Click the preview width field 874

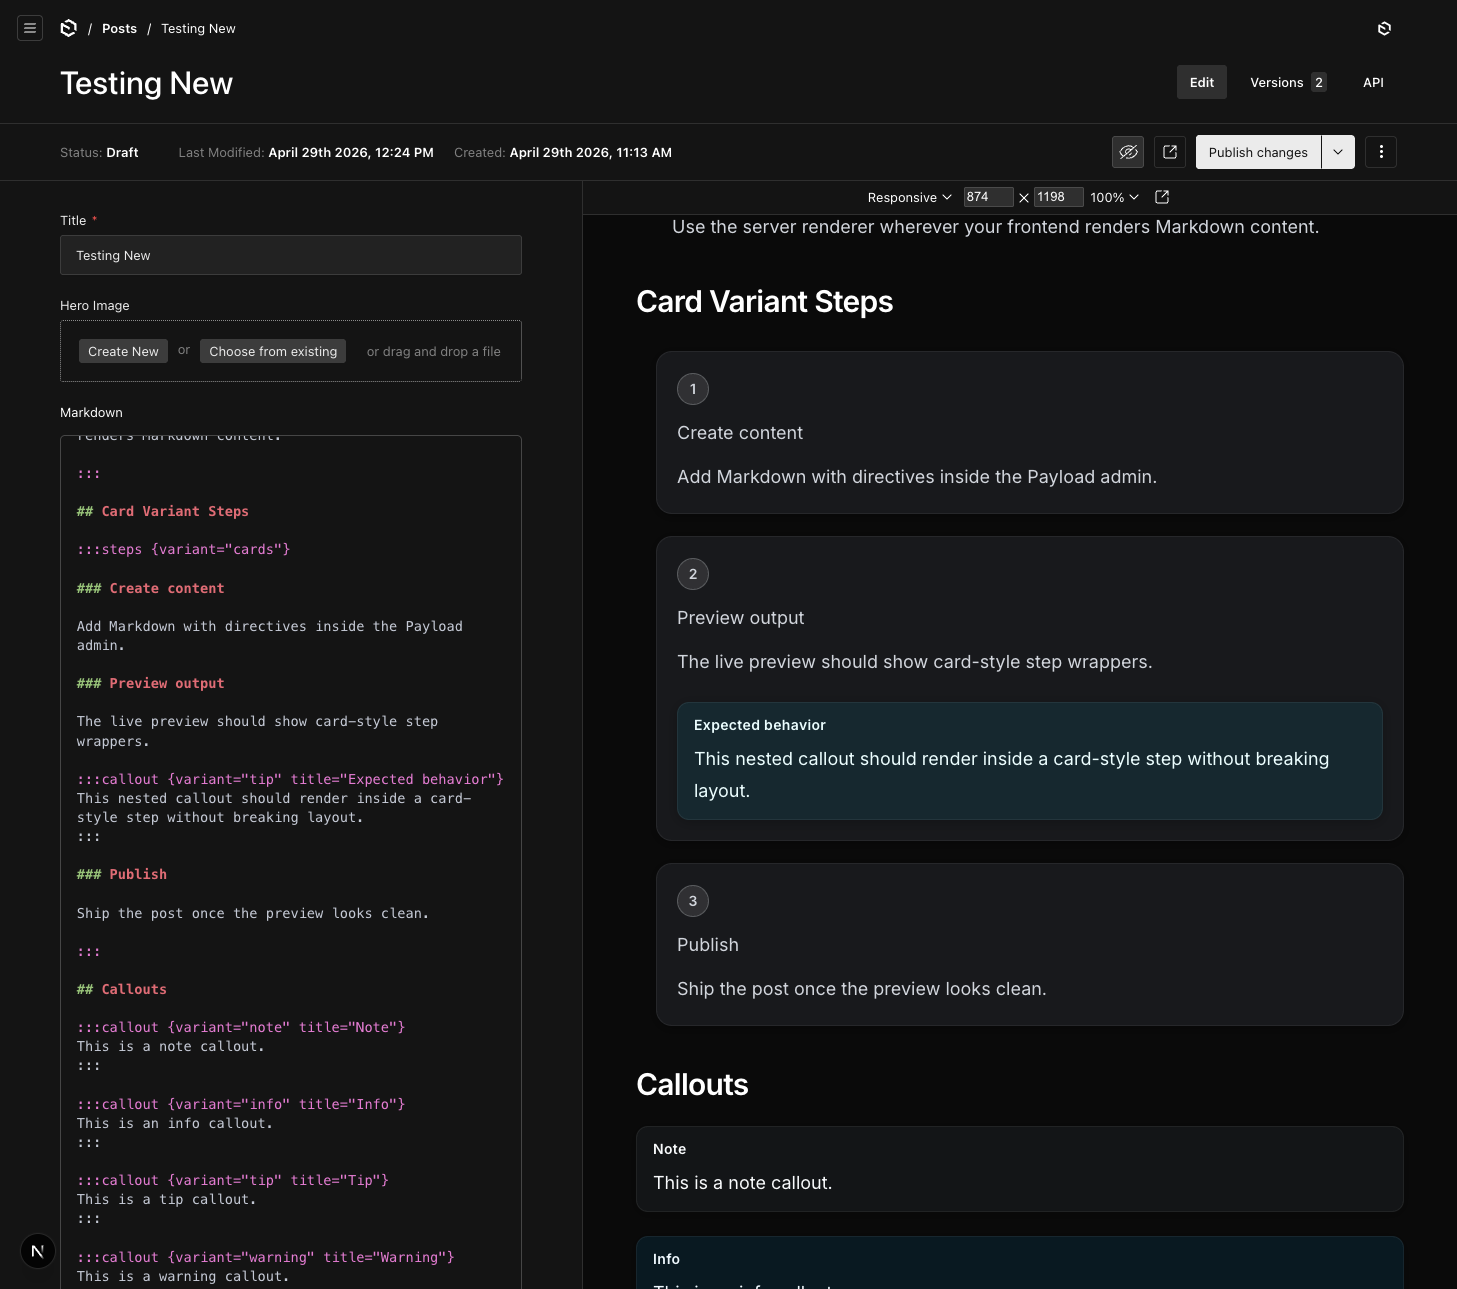pos(988,197)
